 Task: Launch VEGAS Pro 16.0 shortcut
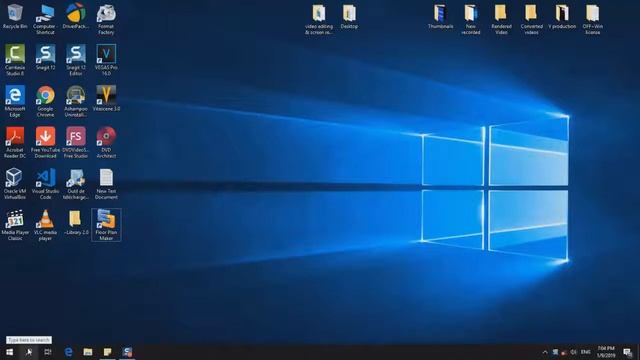tap(106, 60)
